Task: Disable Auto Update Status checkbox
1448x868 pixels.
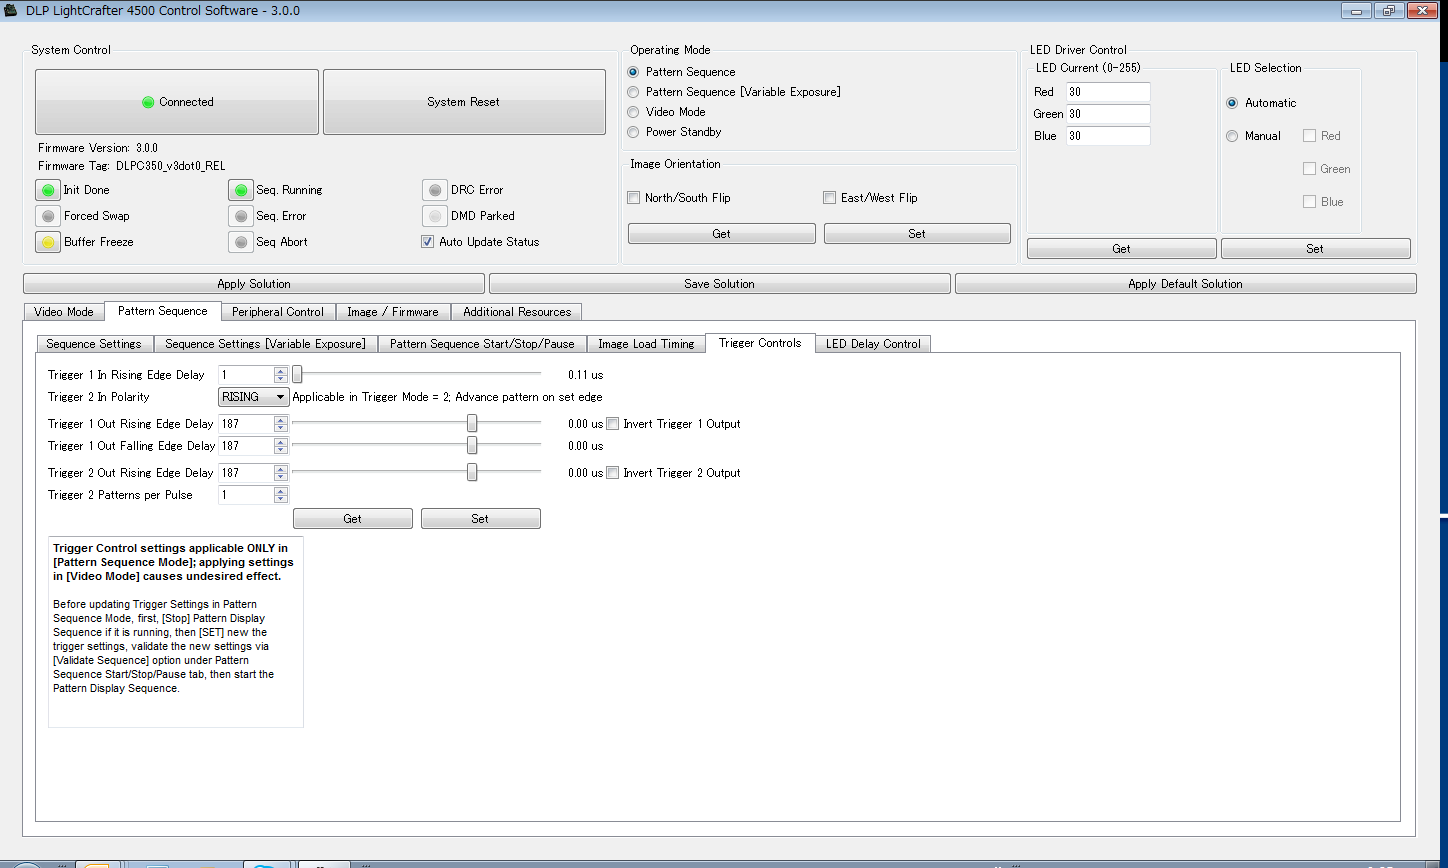Action: point(428,242)
